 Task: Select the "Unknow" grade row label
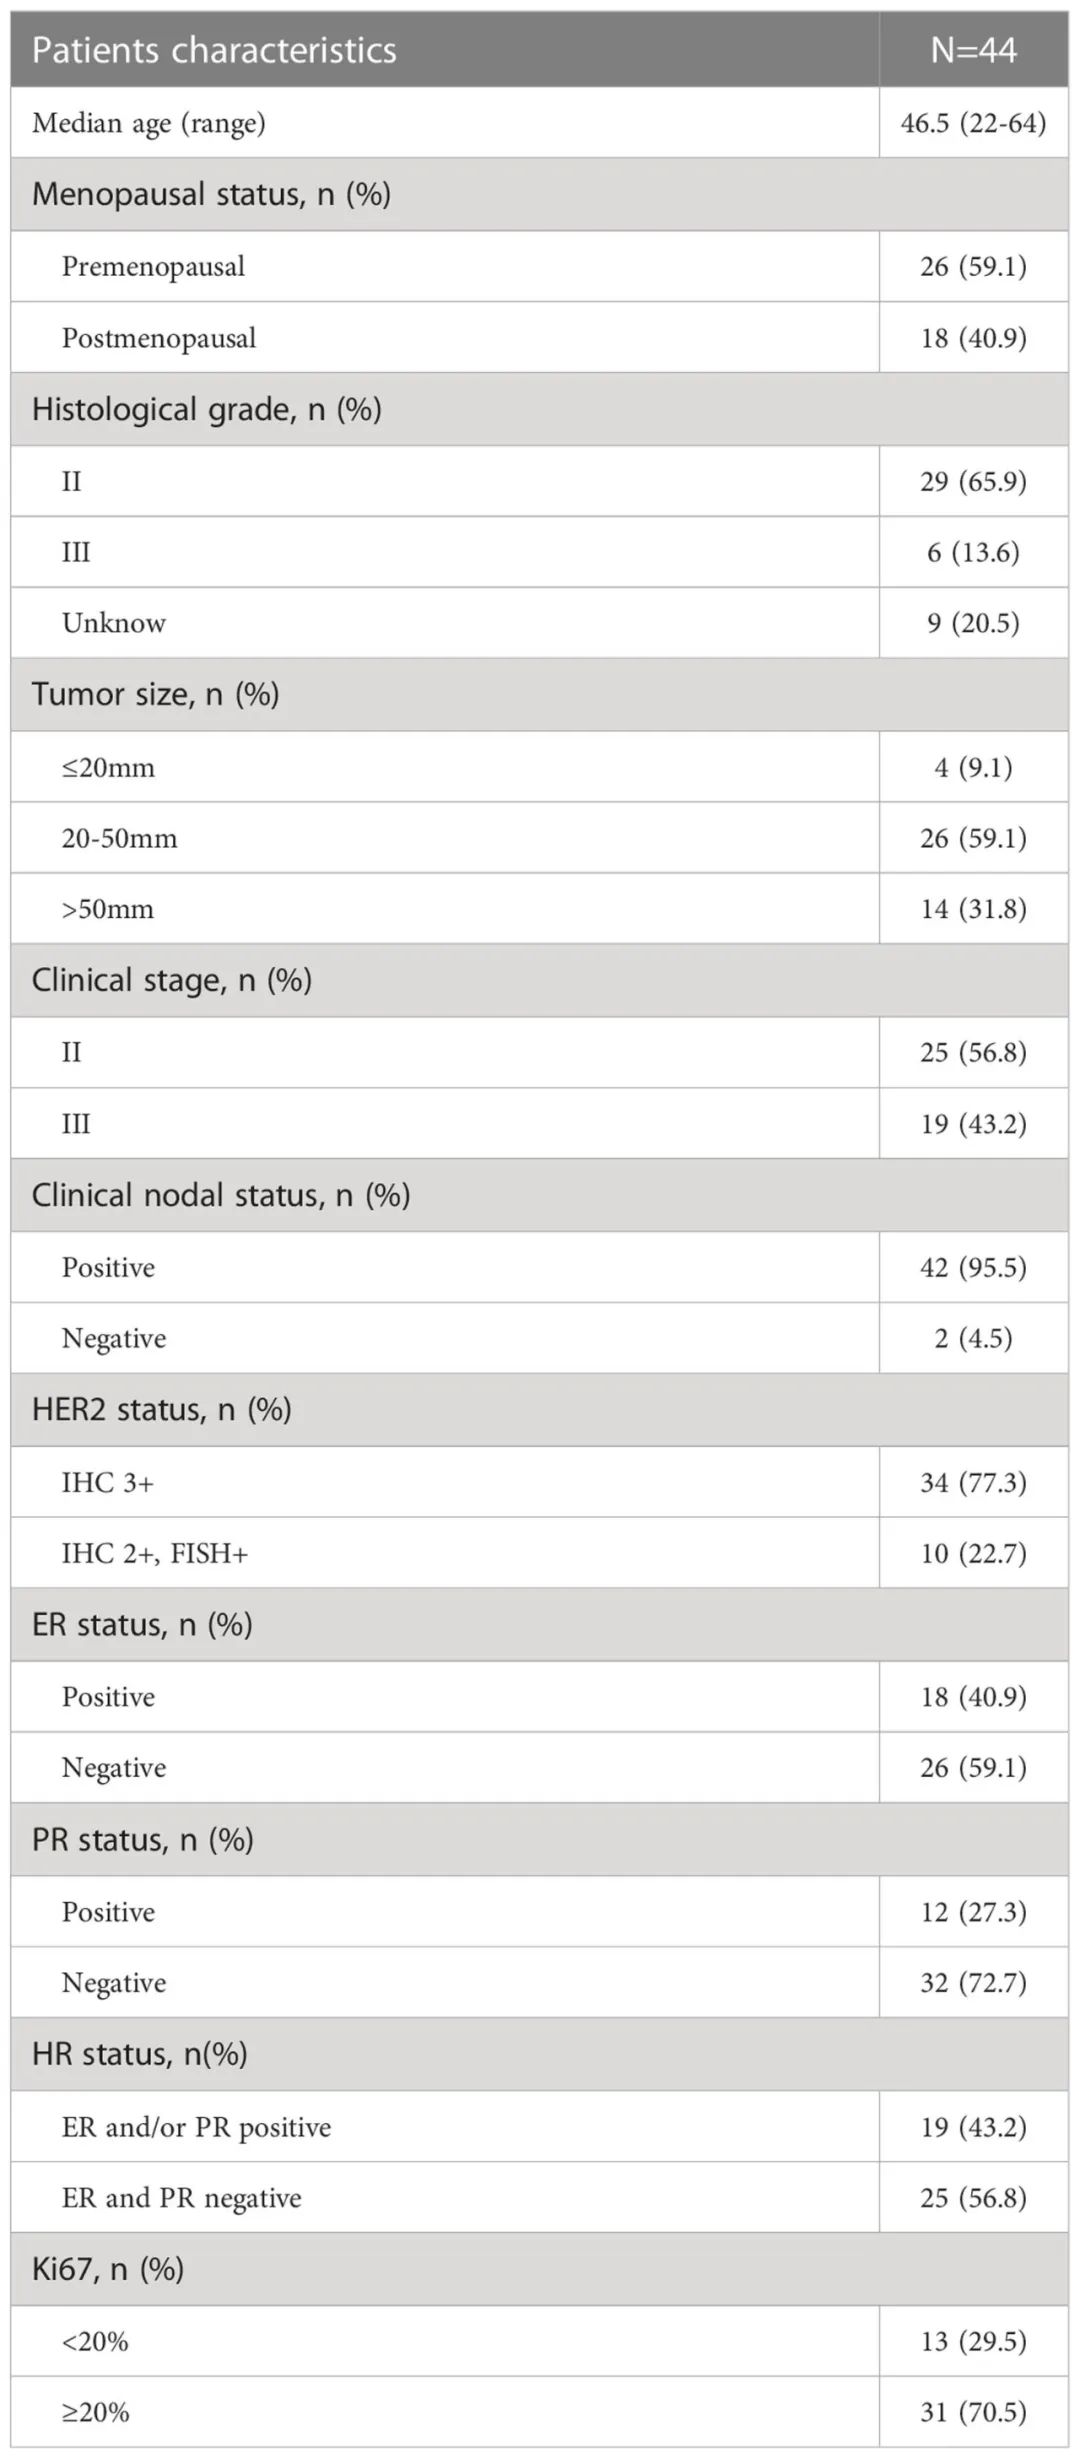(x=114, y=623)
